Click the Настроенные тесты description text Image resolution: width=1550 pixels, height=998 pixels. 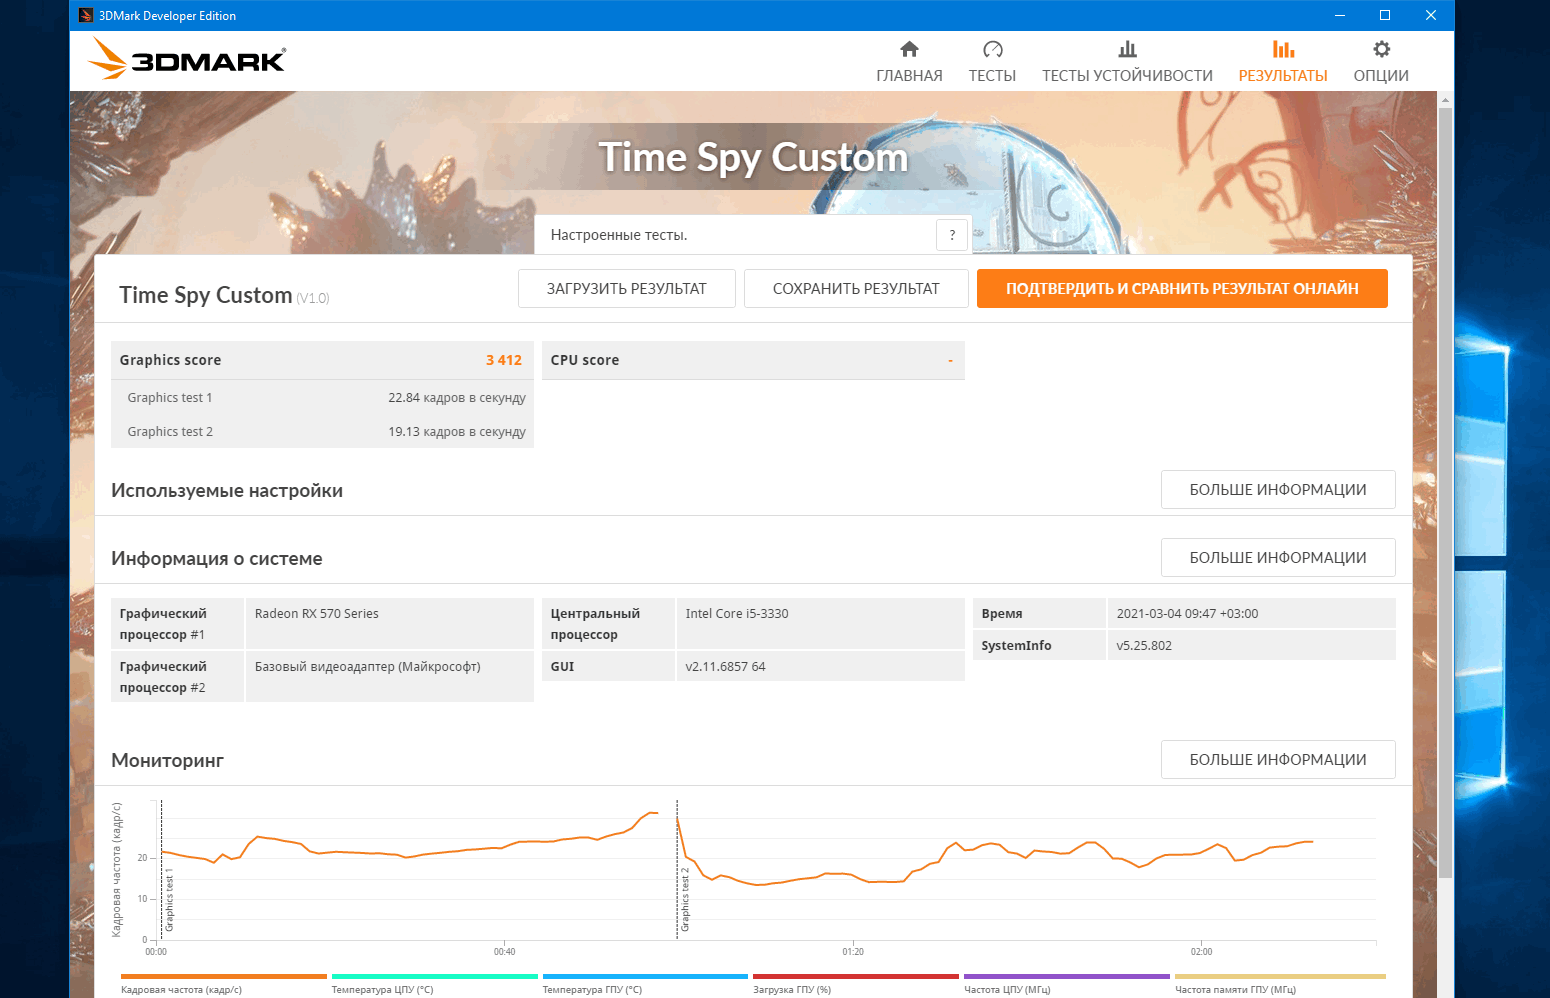(618, 235)
